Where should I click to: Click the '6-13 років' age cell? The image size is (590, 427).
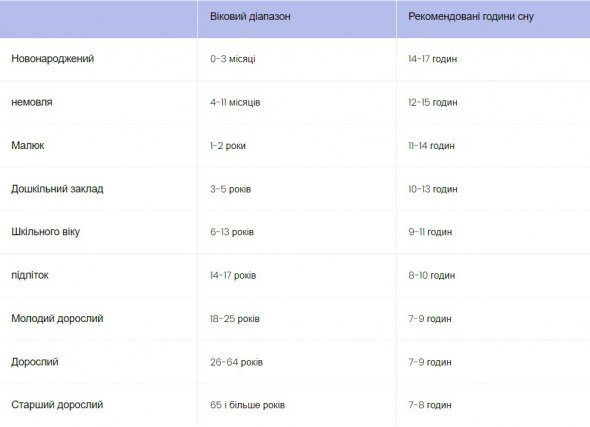(x=232, y=232)
